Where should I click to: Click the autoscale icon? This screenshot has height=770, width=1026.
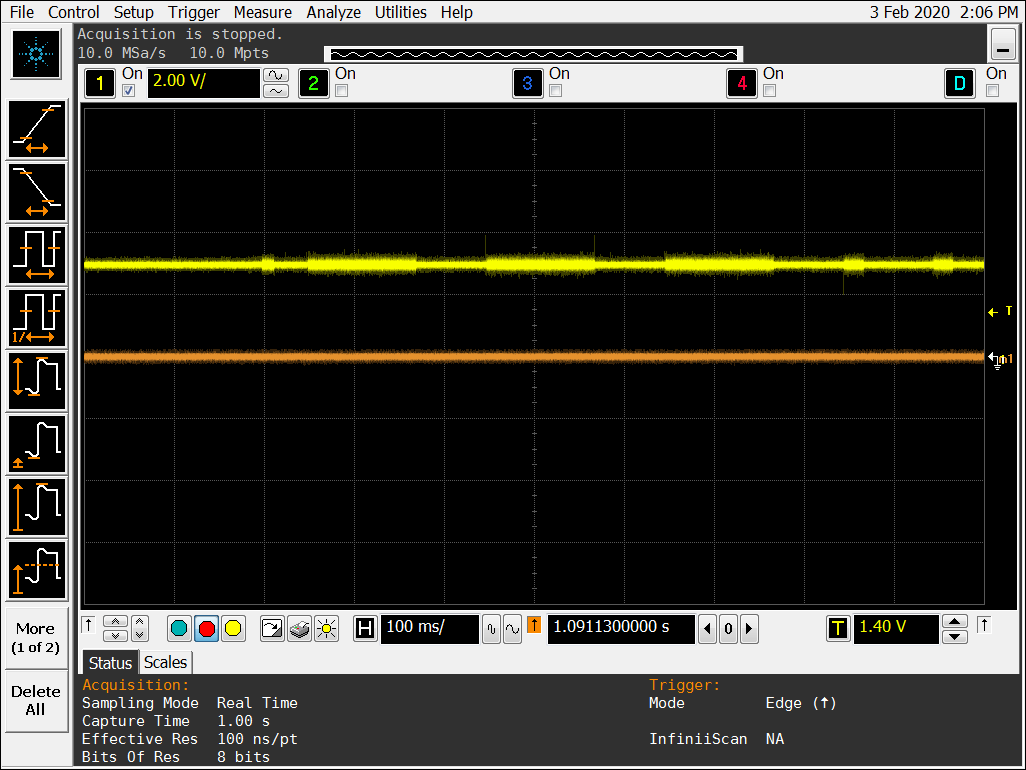(272, 629)
